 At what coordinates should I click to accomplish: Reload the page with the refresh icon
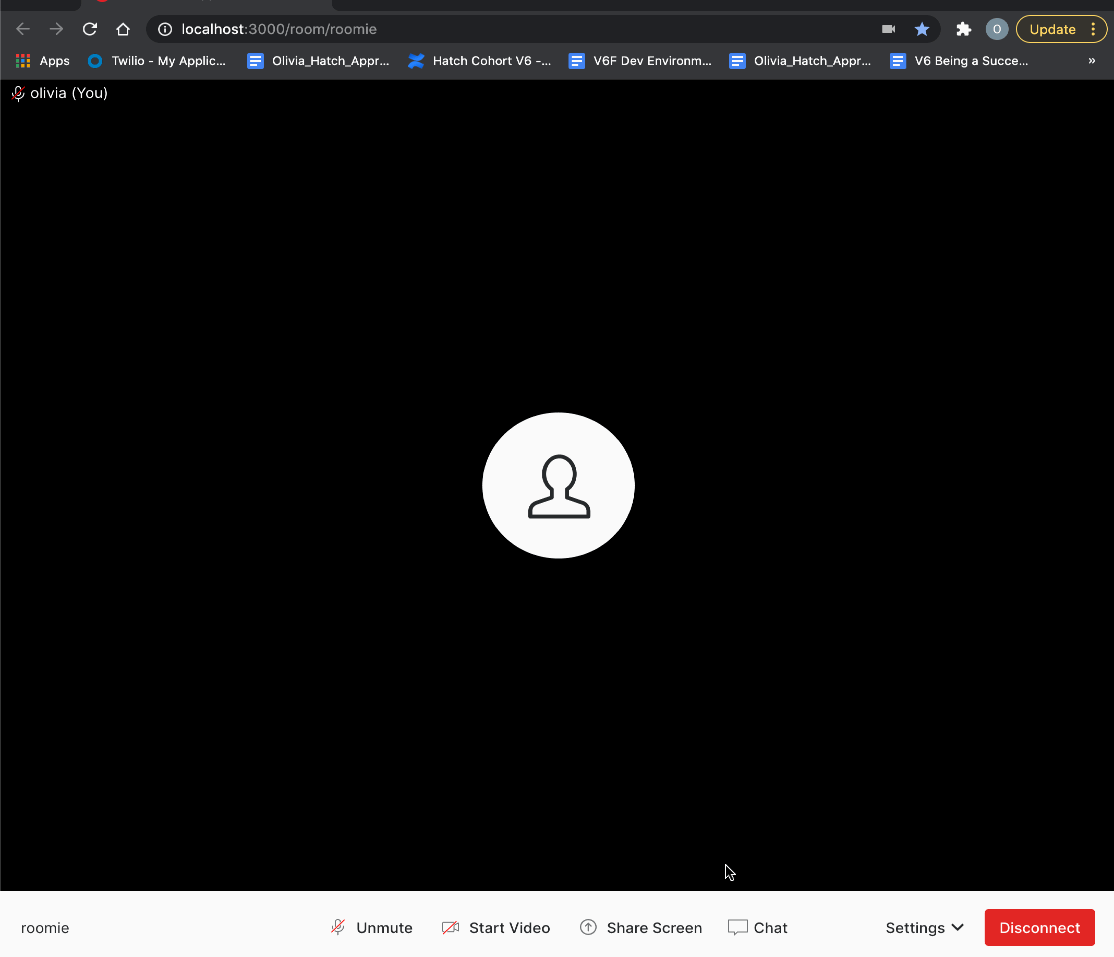(90, 29)
